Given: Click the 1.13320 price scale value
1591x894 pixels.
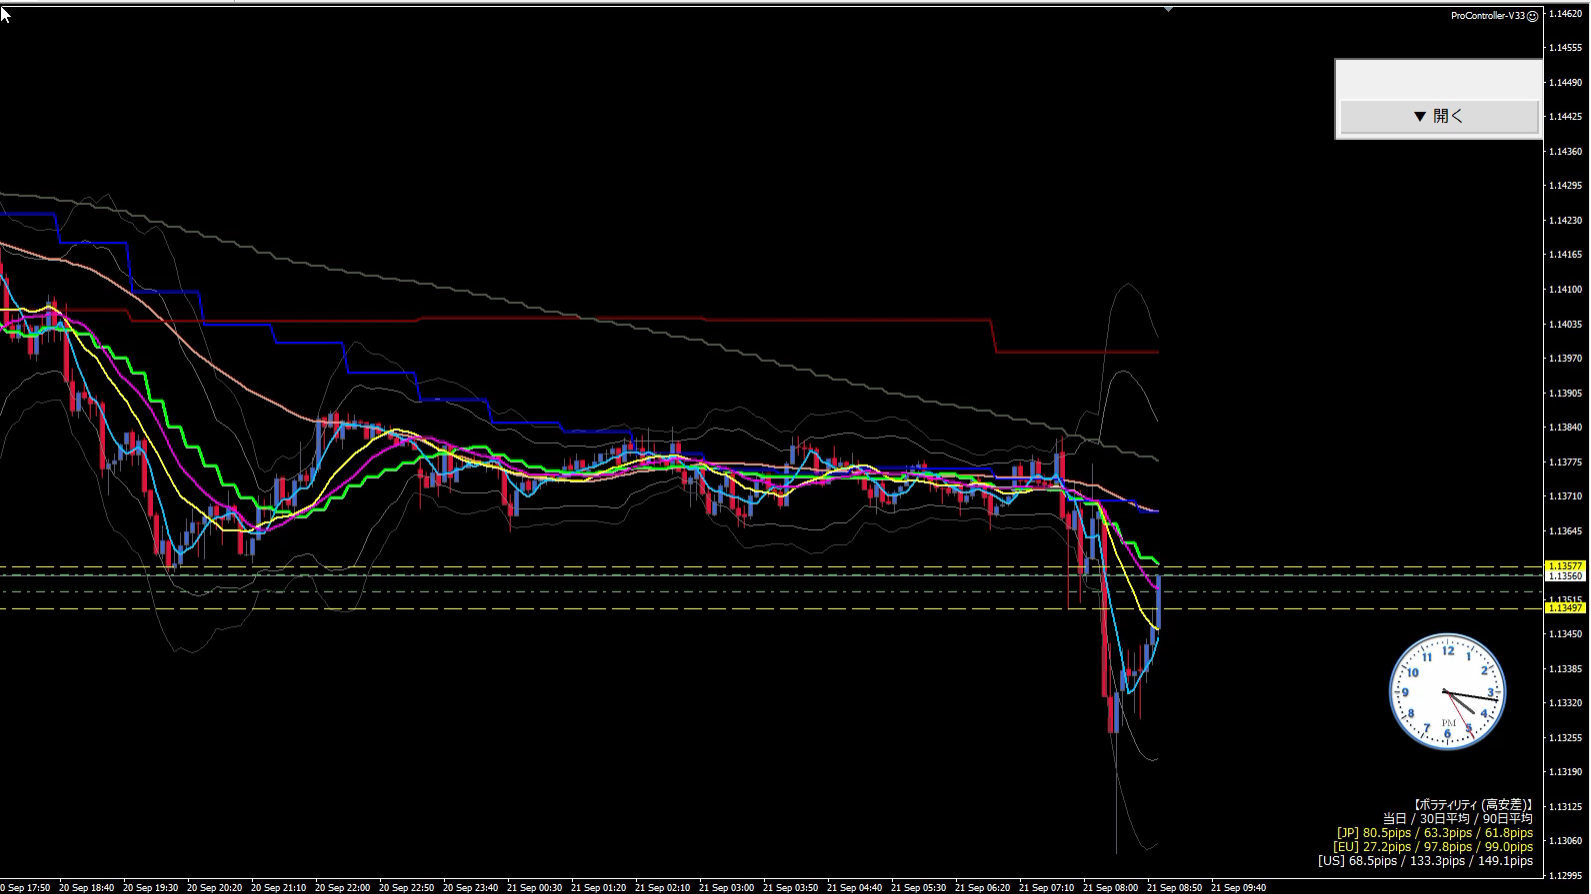Looking at the screenshot, I should click(x=1566, y=703).
